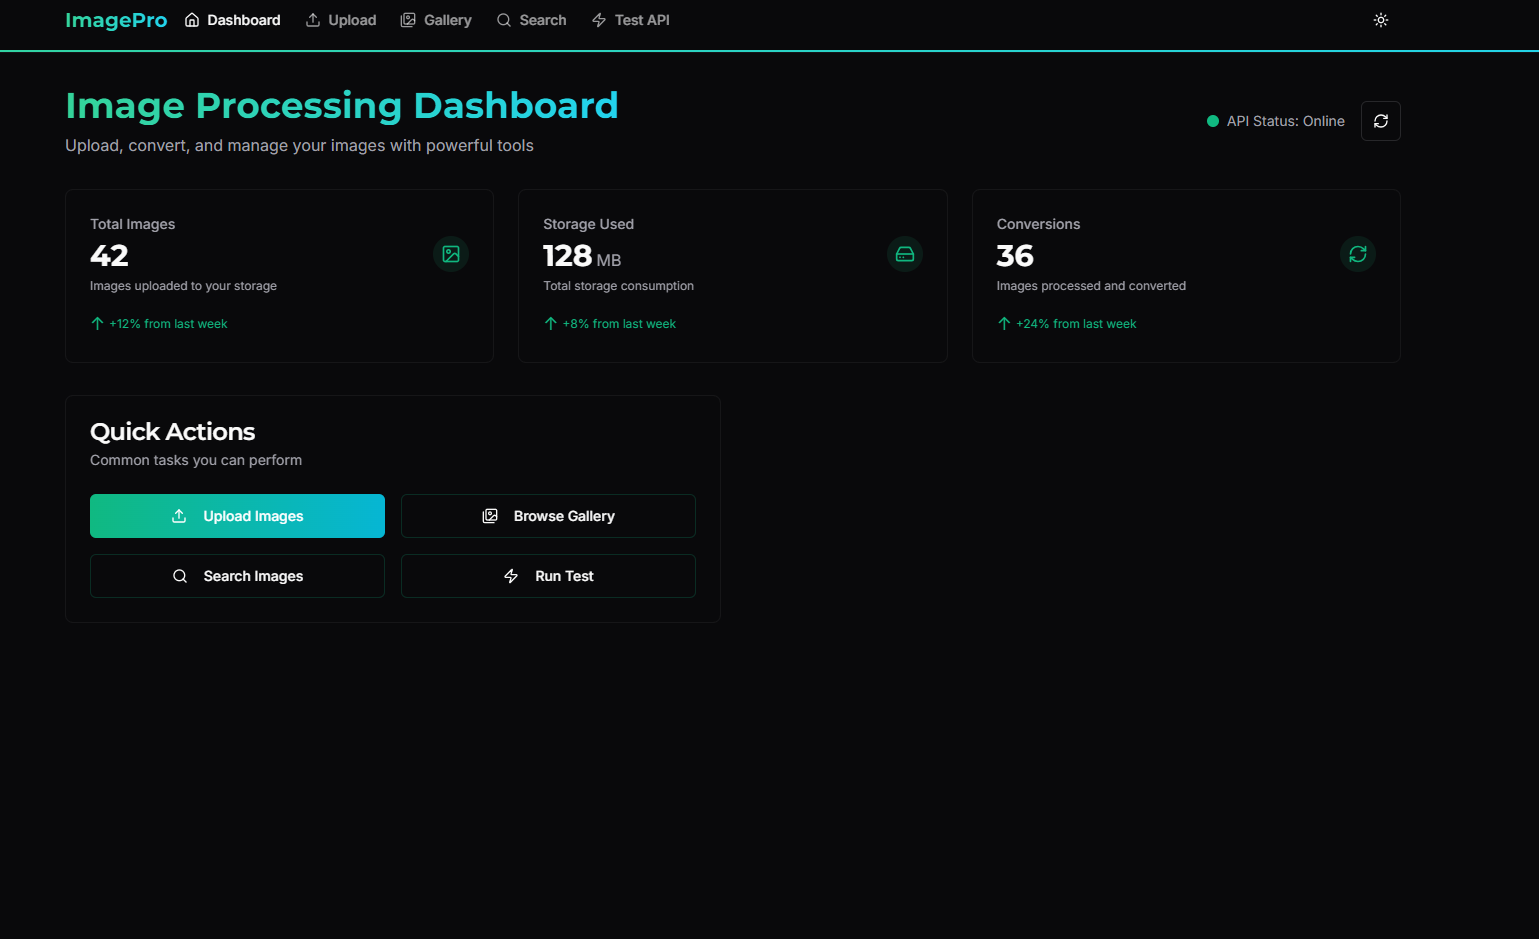Click the '42' total images value
The width and height of the screenshot is (1539, 939).
pyautogui.click(x=109, y=256)
